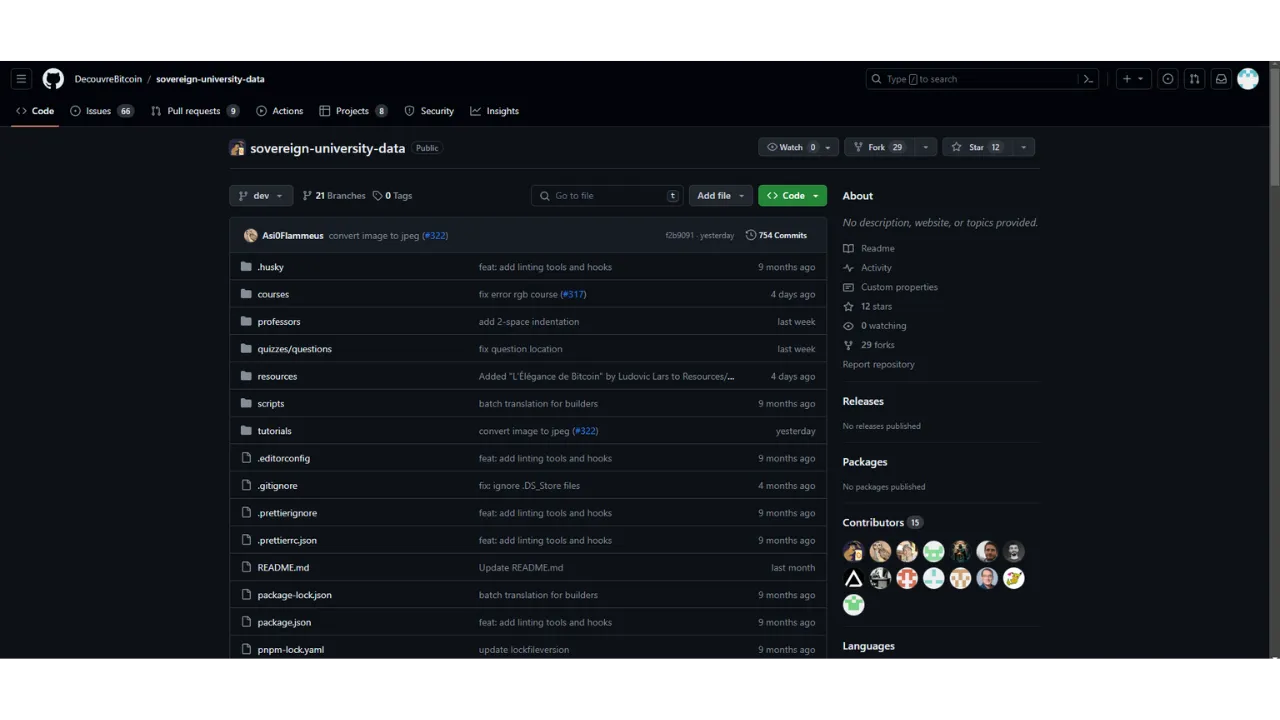Screen dimensions: 1280x720
Task: Click the Custom properties icon
Action: (848, 287)
